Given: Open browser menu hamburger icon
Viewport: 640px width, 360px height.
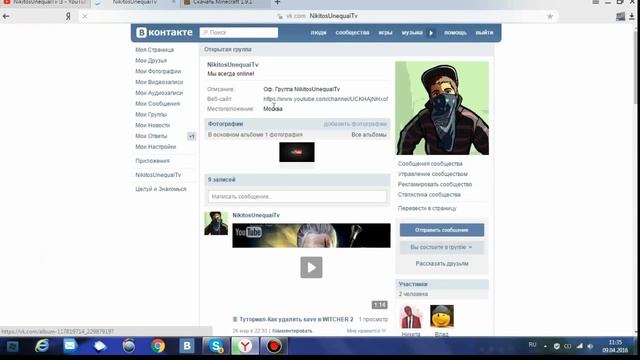Looking at the screenshot, I should pyautogui.click(x=596, y=2).
